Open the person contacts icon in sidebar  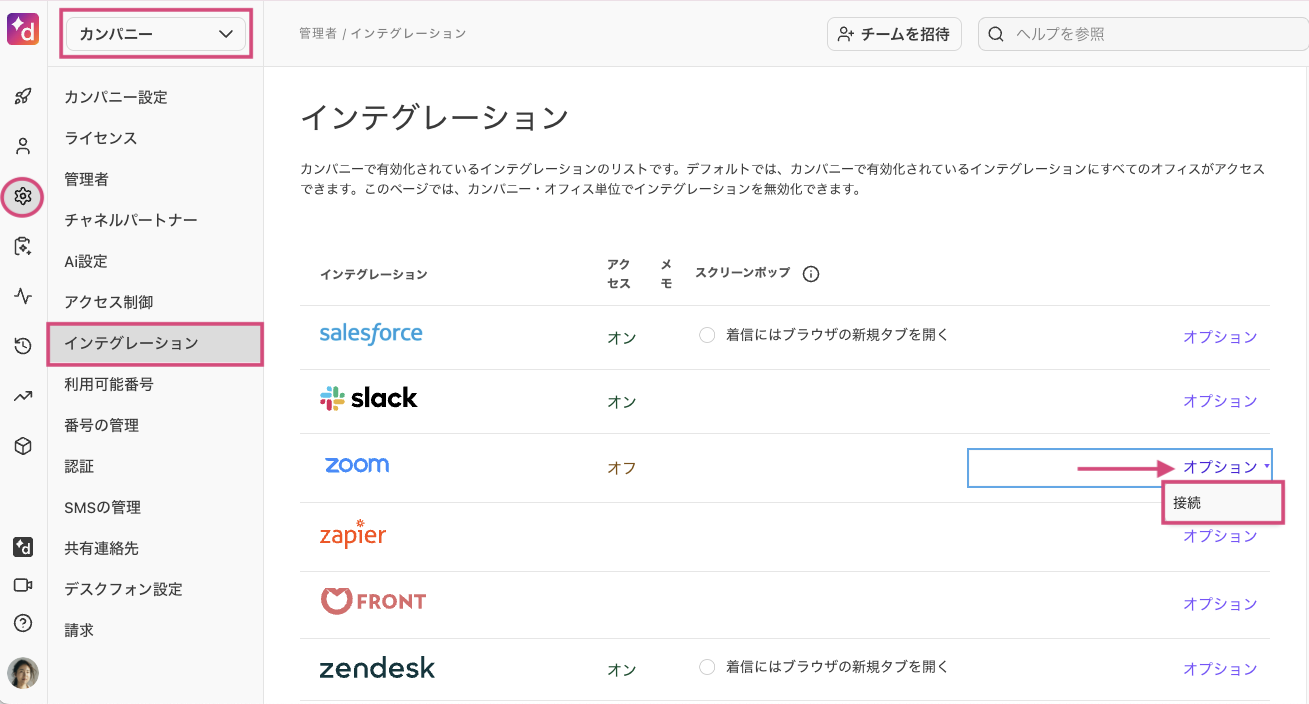[x=23, y=146]
